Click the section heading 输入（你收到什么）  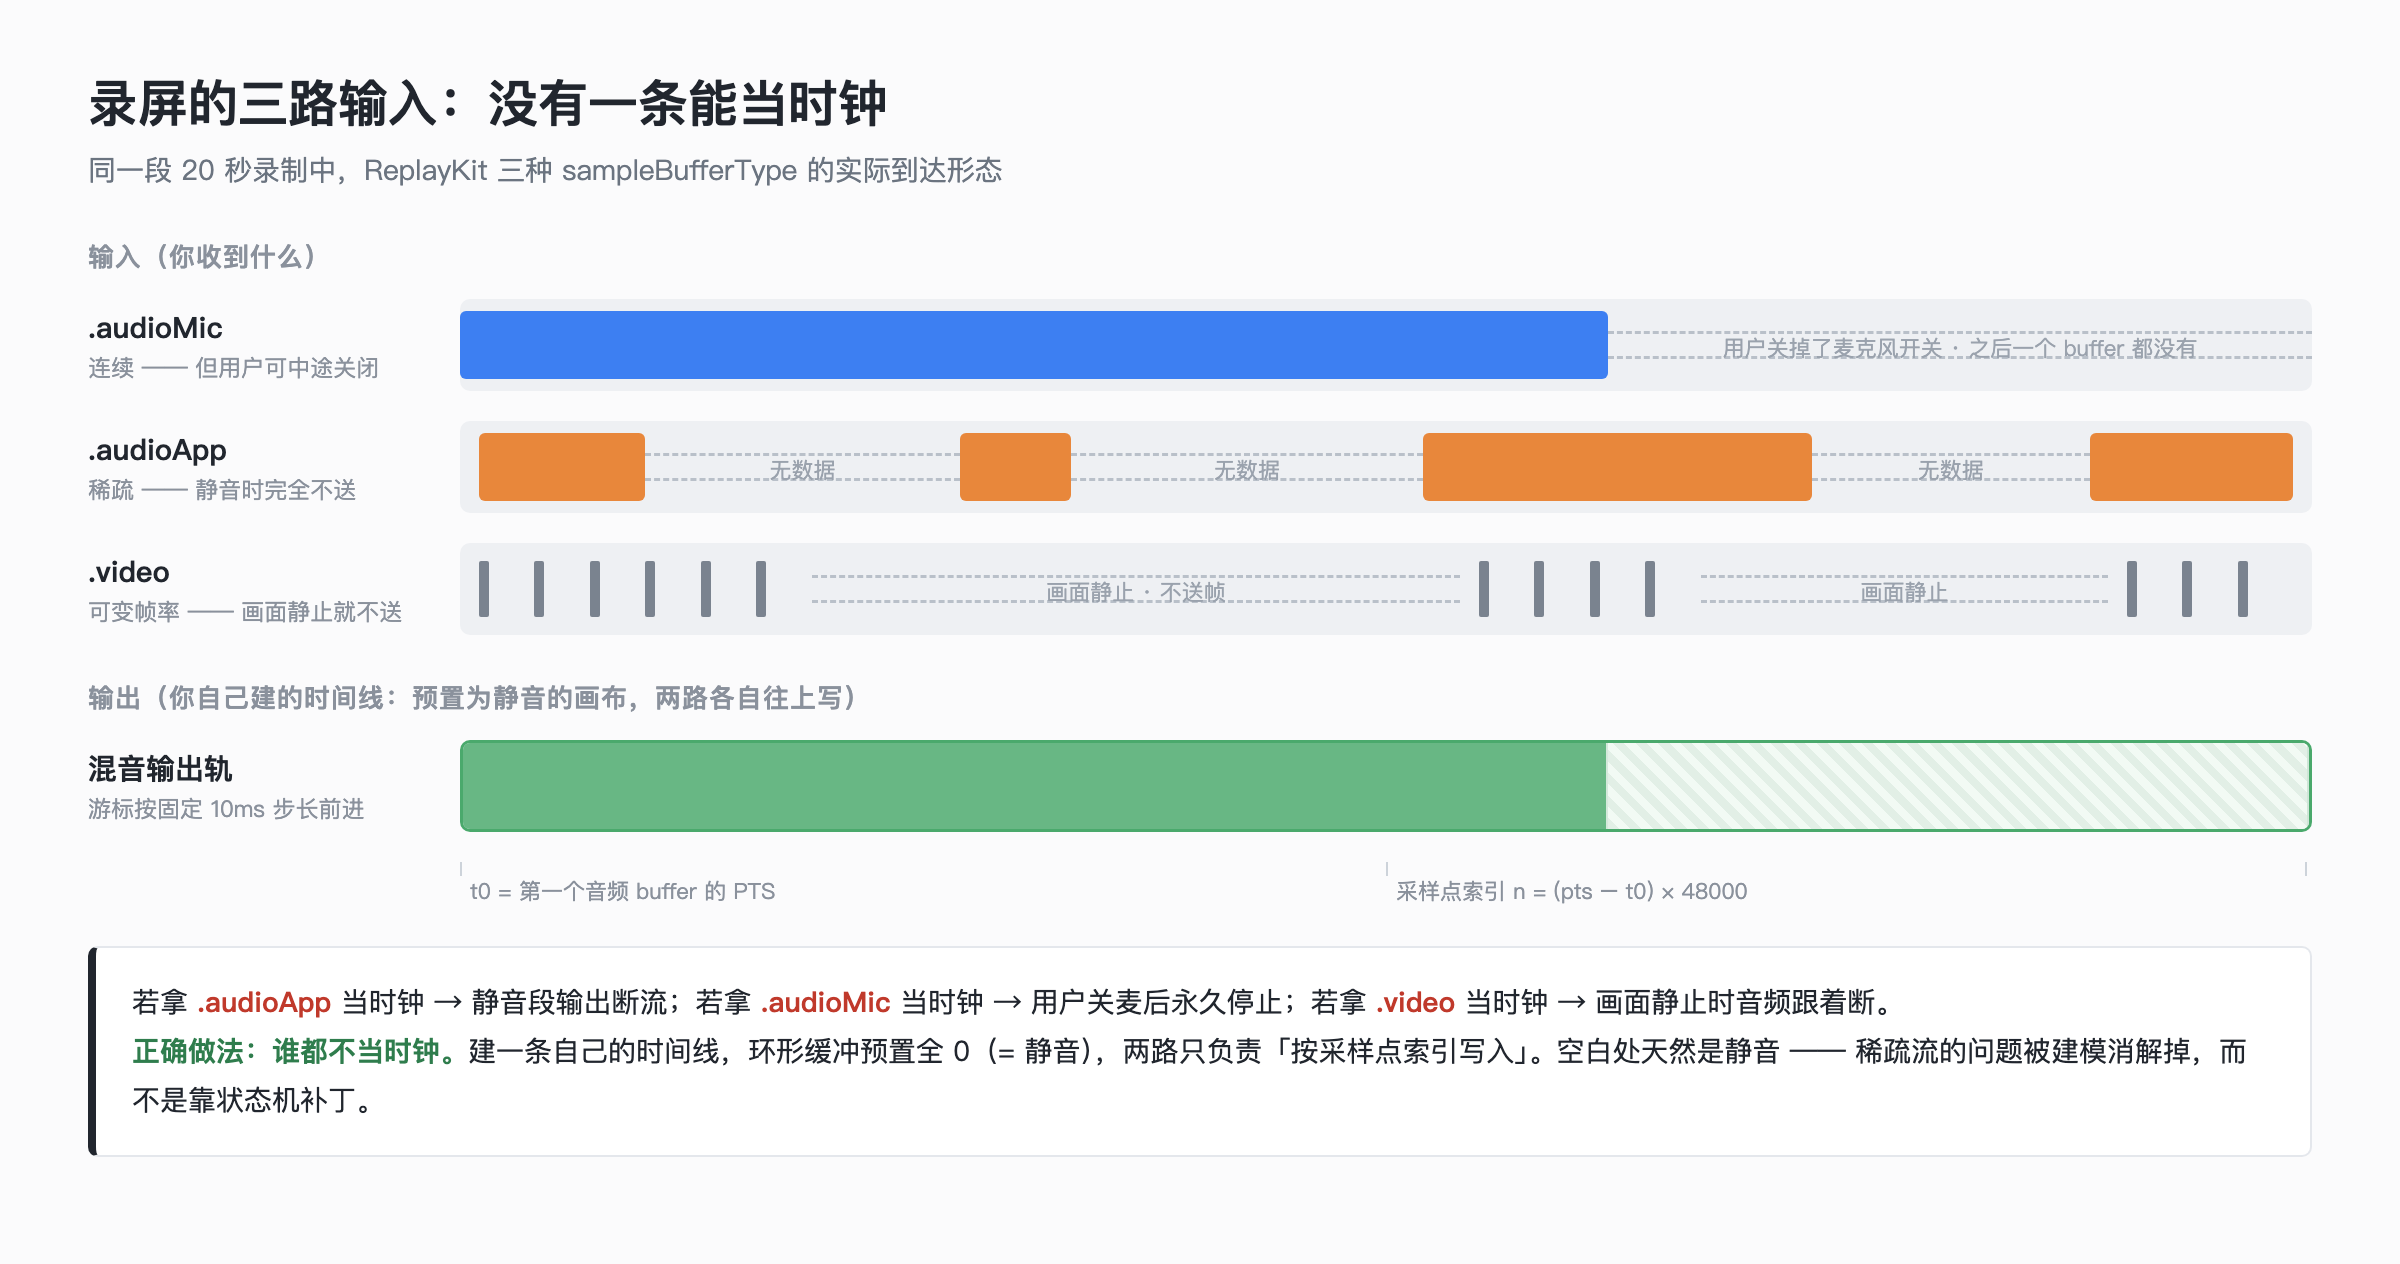[x=203, y=257]
